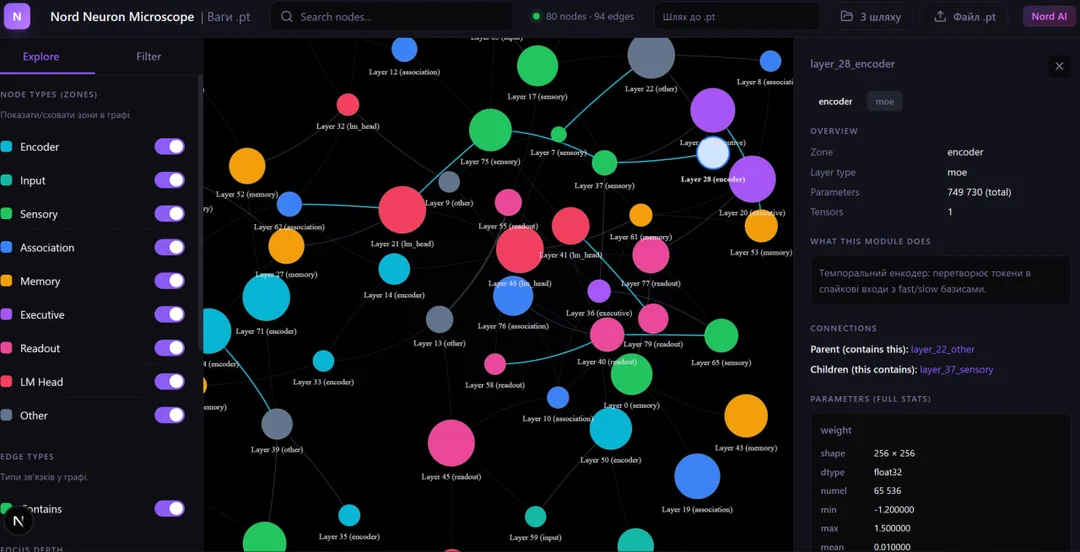Toggle the Input zone visibility

coord(169,180)
